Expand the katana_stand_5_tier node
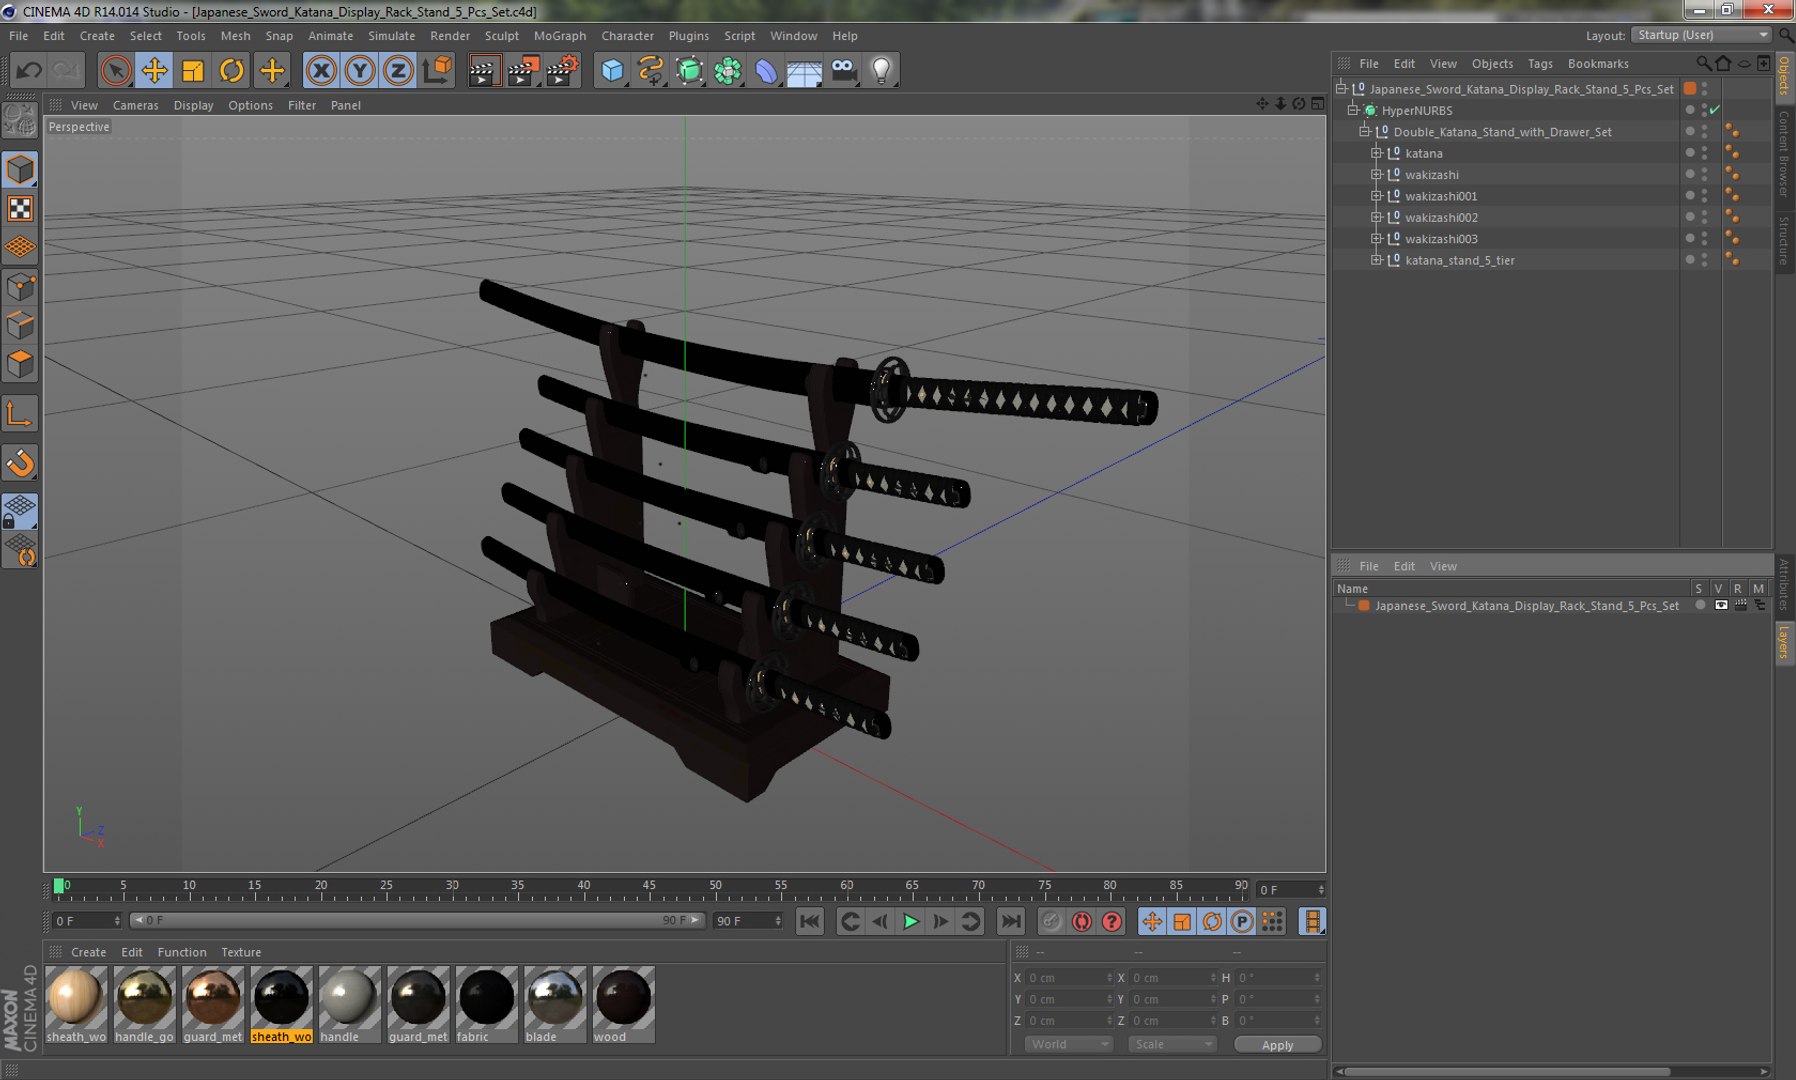Viewport: 1796px width, 1080px height. (1376, 260)
